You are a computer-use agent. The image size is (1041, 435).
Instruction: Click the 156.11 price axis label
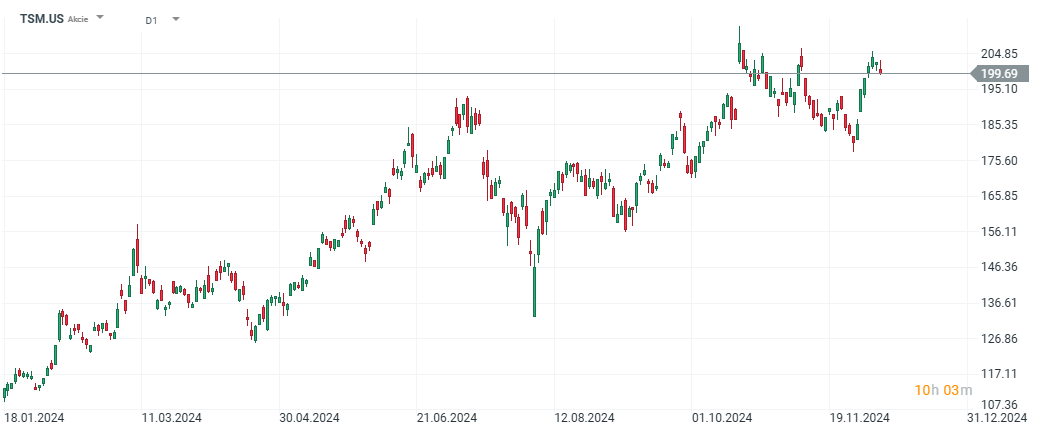click(999, 231)
